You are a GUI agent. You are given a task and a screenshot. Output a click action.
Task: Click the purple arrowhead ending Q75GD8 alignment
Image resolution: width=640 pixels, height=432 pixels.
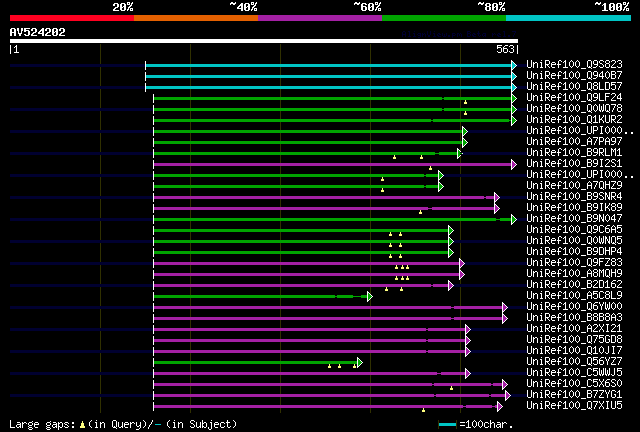click(468, 341)
